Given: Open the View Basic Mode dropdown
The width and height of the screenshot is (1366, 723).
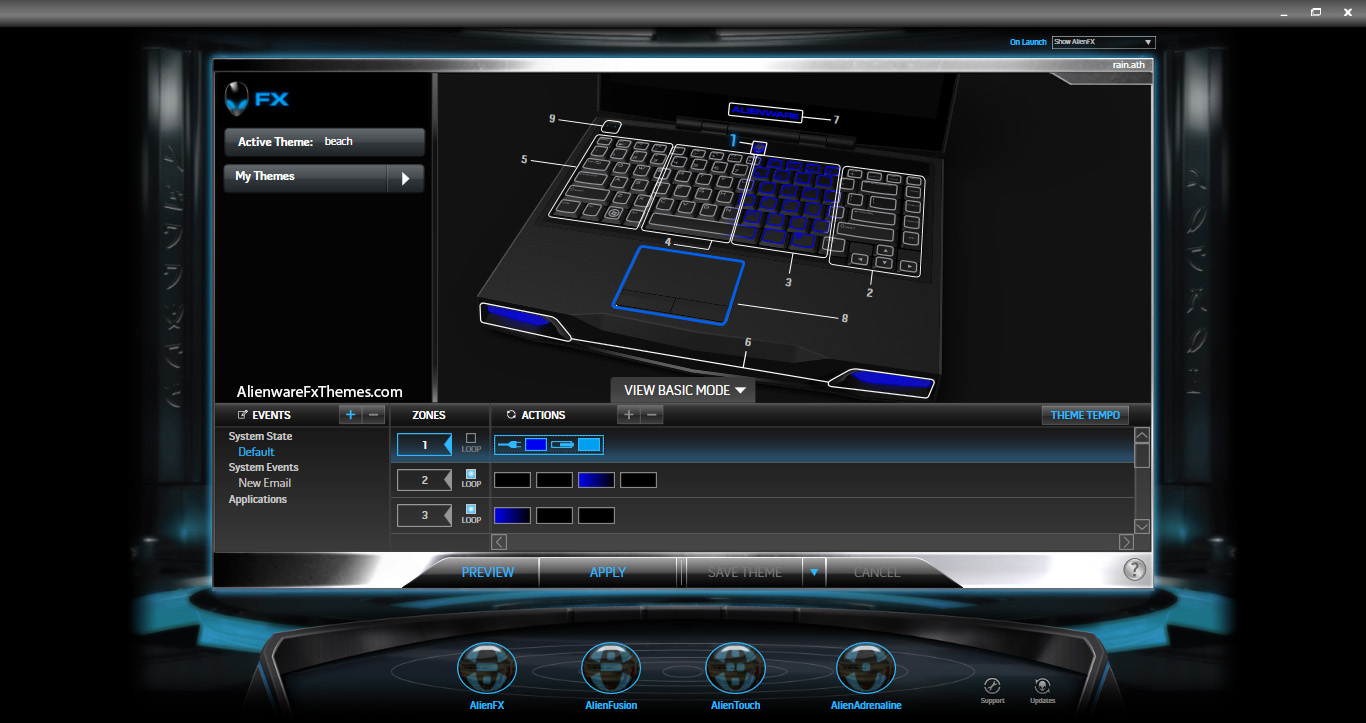Looking at the screenshot, I should point(684,390).
